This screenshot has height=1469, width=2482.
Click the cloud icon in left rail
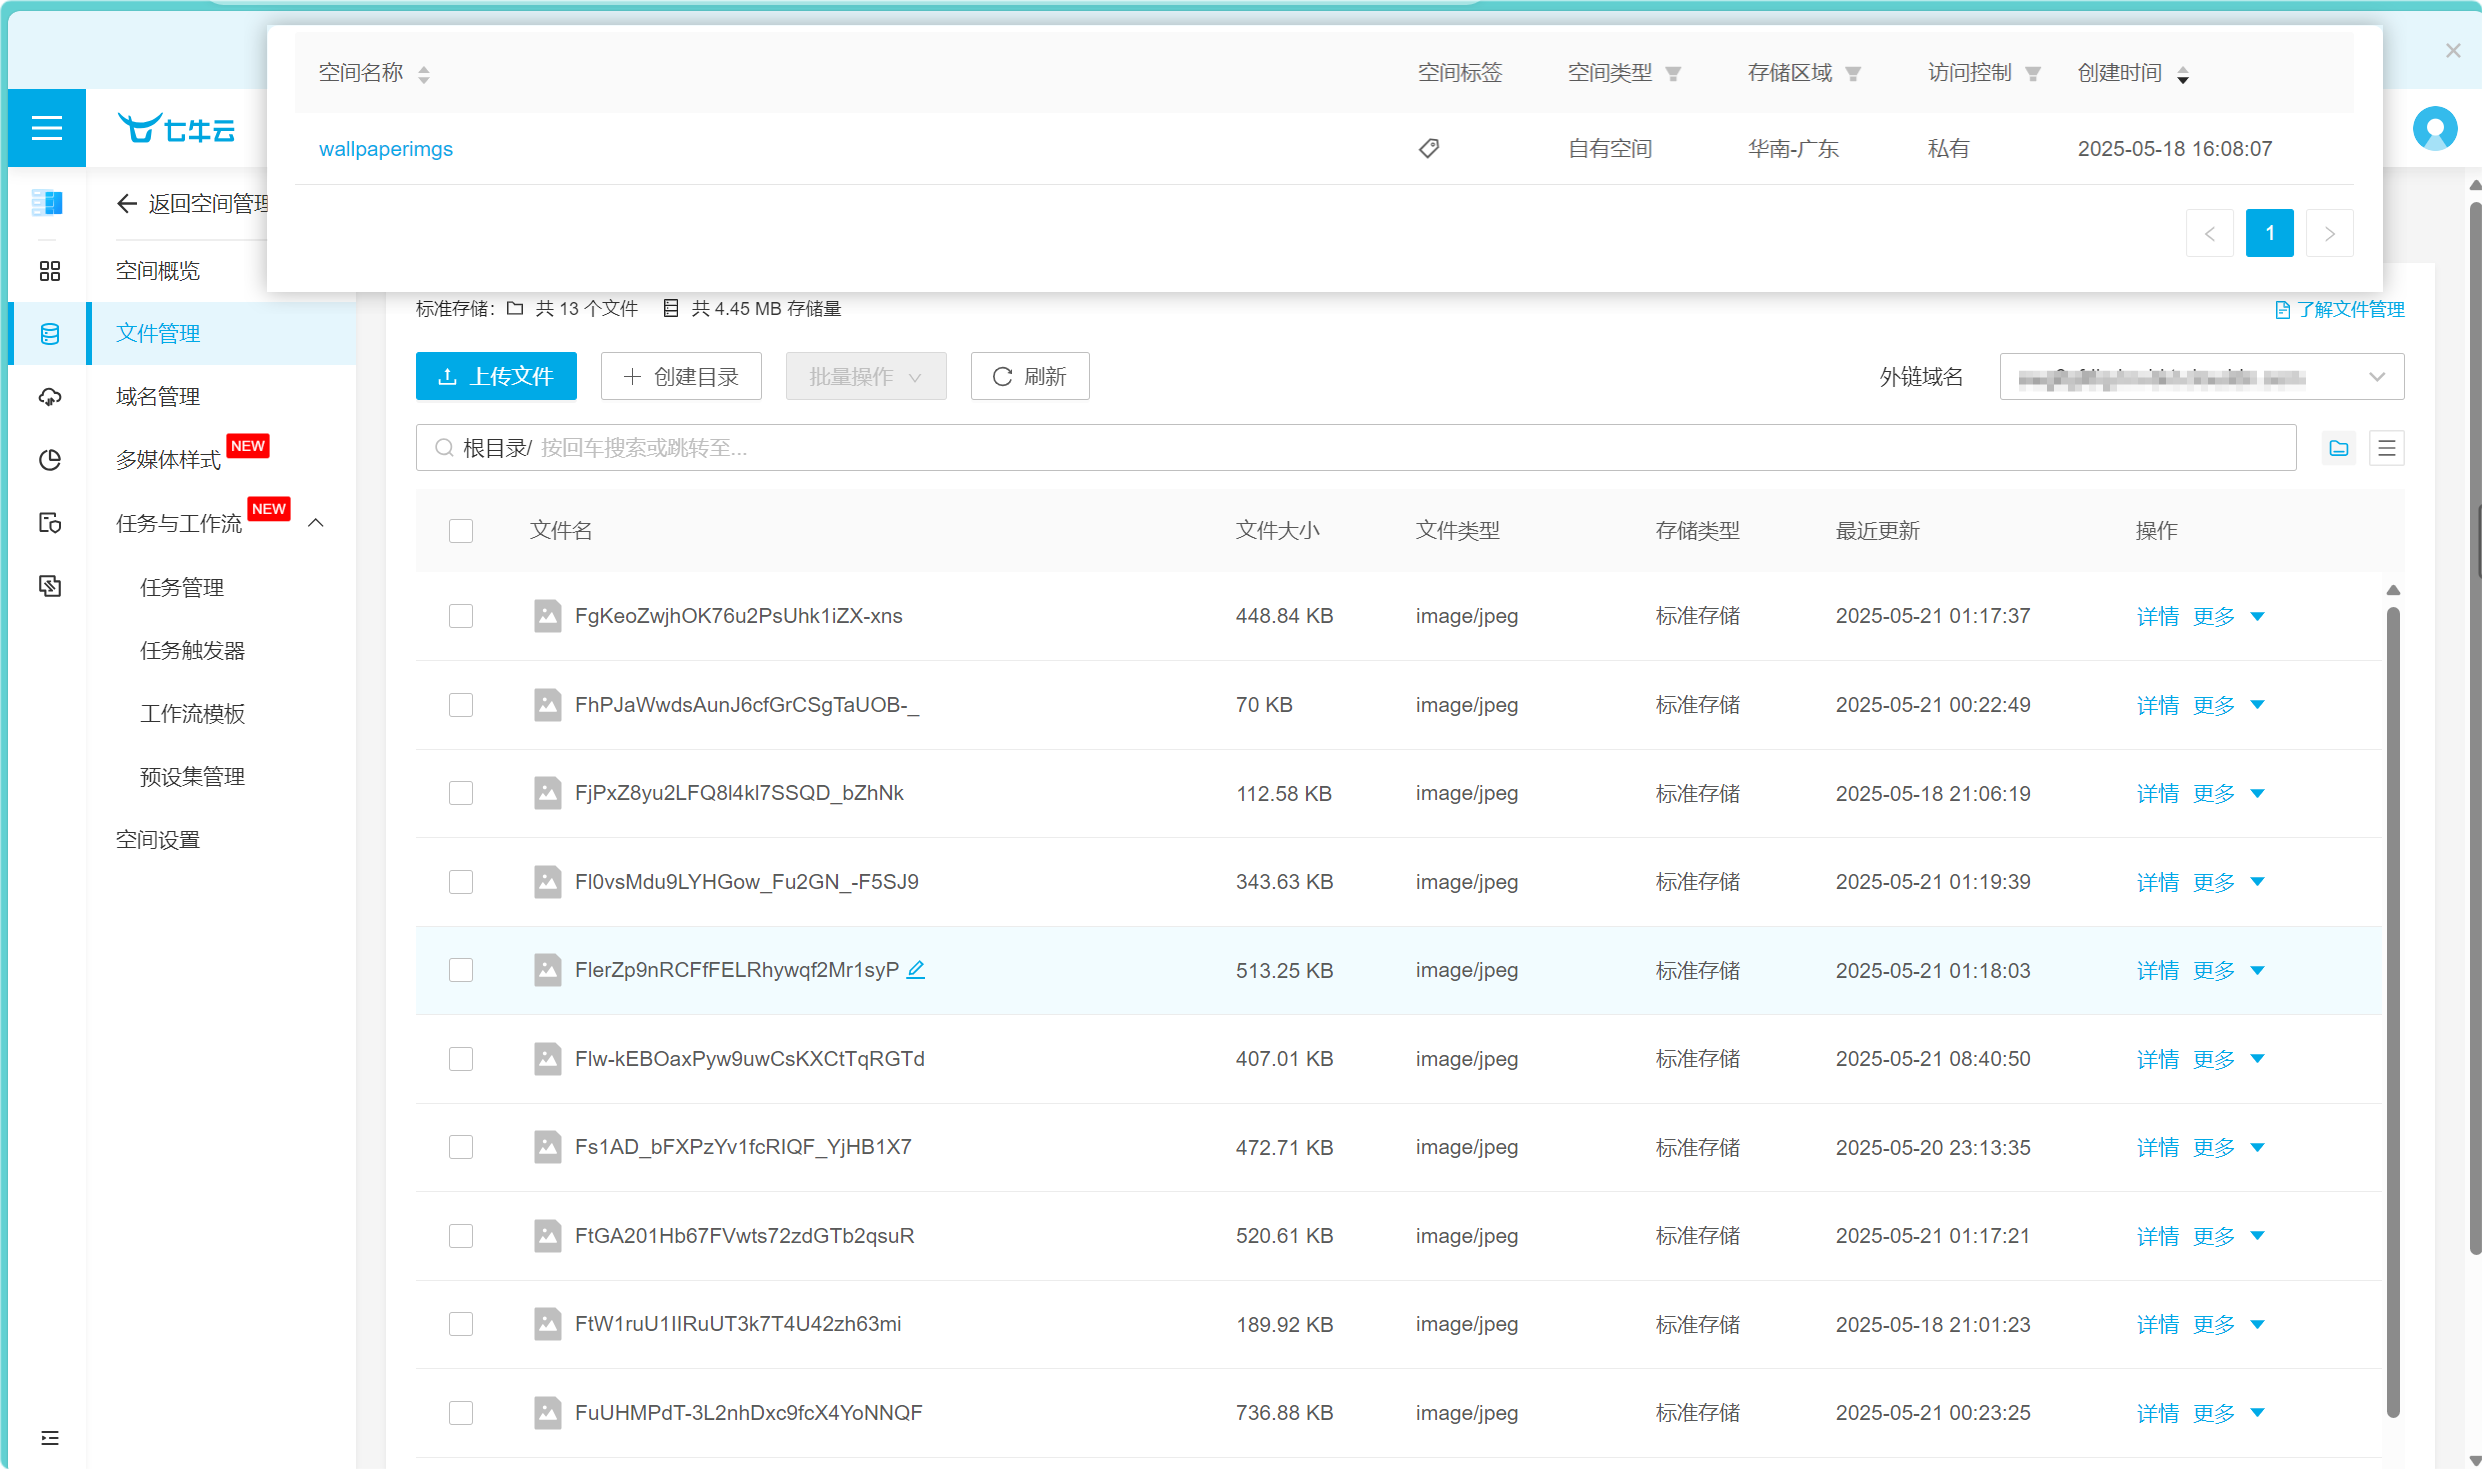(x=49, y=397)
